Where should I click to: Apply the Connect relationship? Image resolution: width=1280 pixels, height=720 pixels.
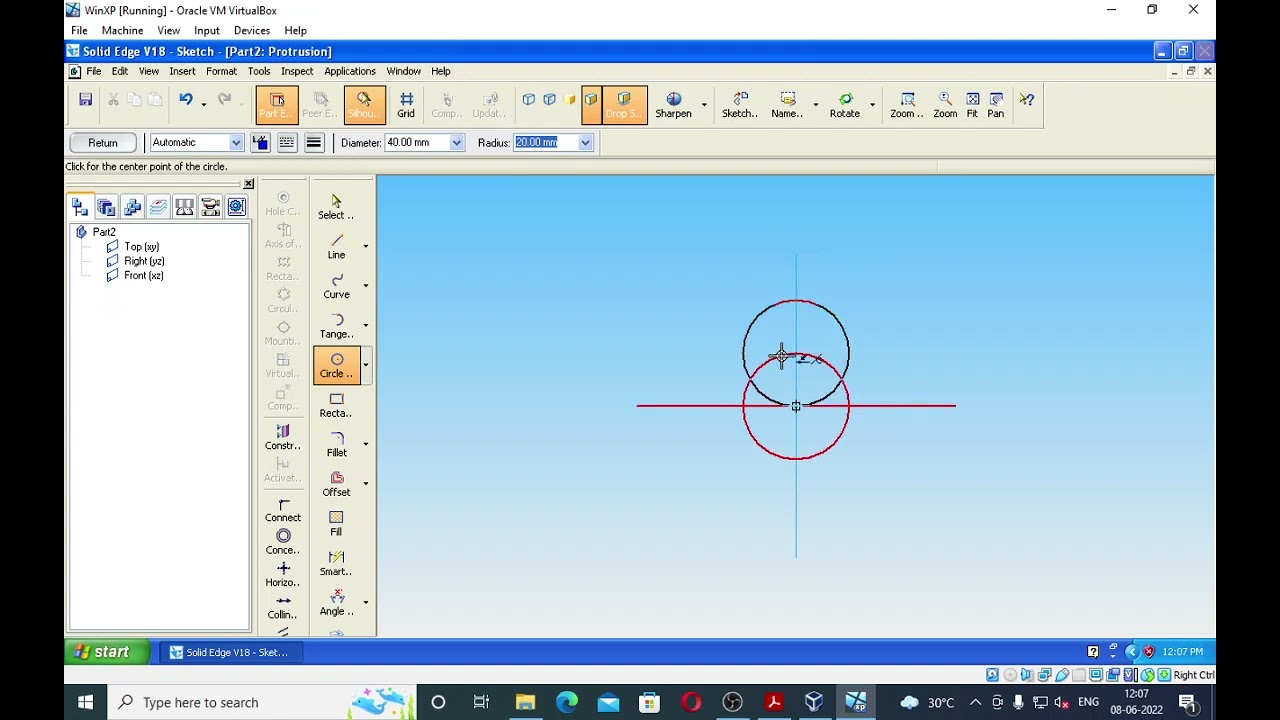(x=283, y=510)
